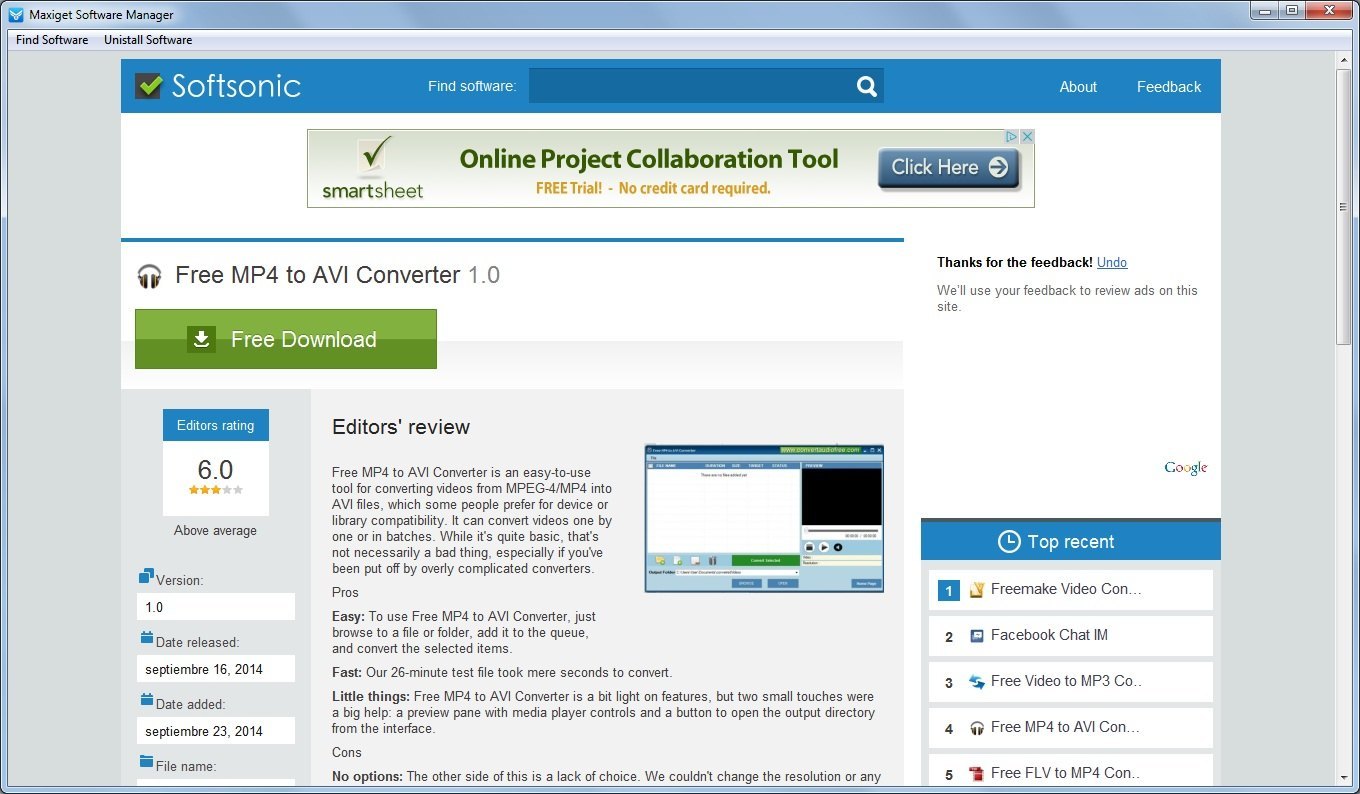This screenshot has width=1360, height=794.
Task: Click the clock icon in the Top recent header
Action: click(x=1008, y=541)
